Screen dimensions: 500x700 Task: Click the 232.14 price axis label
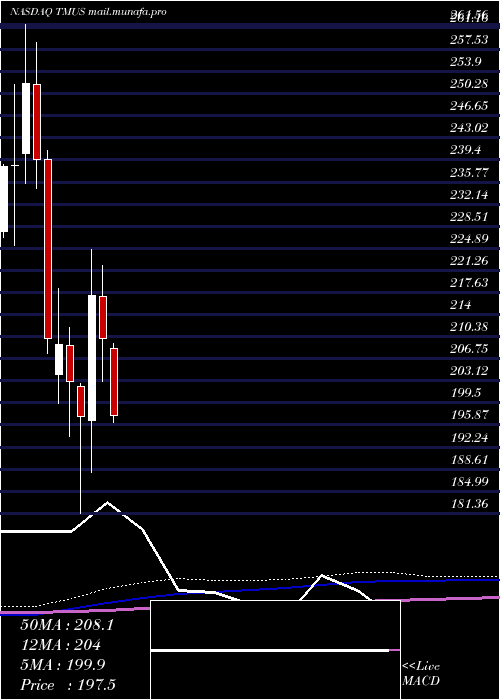click(469, 195)
